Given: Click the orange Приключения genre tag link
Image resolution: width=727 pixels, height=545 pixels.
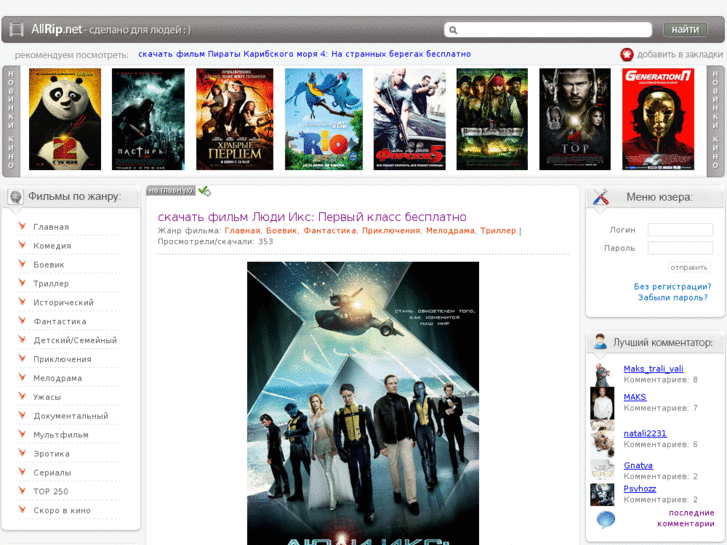Looking at the screenshot, I should (x=391, y=231).
